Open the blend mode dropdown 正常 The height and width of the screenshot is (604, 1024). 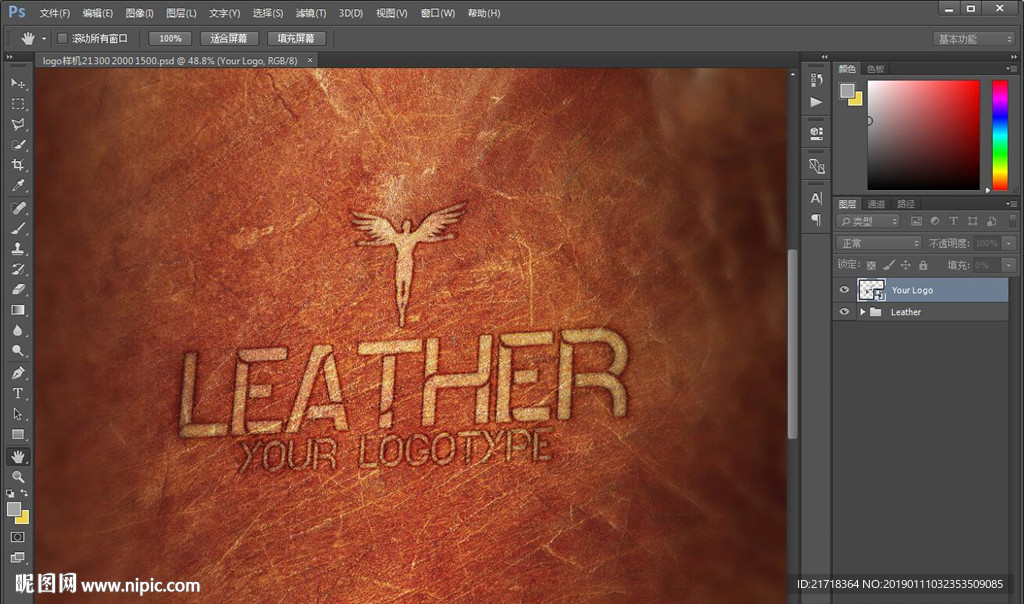pyautogui.click(x=878, y=244)
